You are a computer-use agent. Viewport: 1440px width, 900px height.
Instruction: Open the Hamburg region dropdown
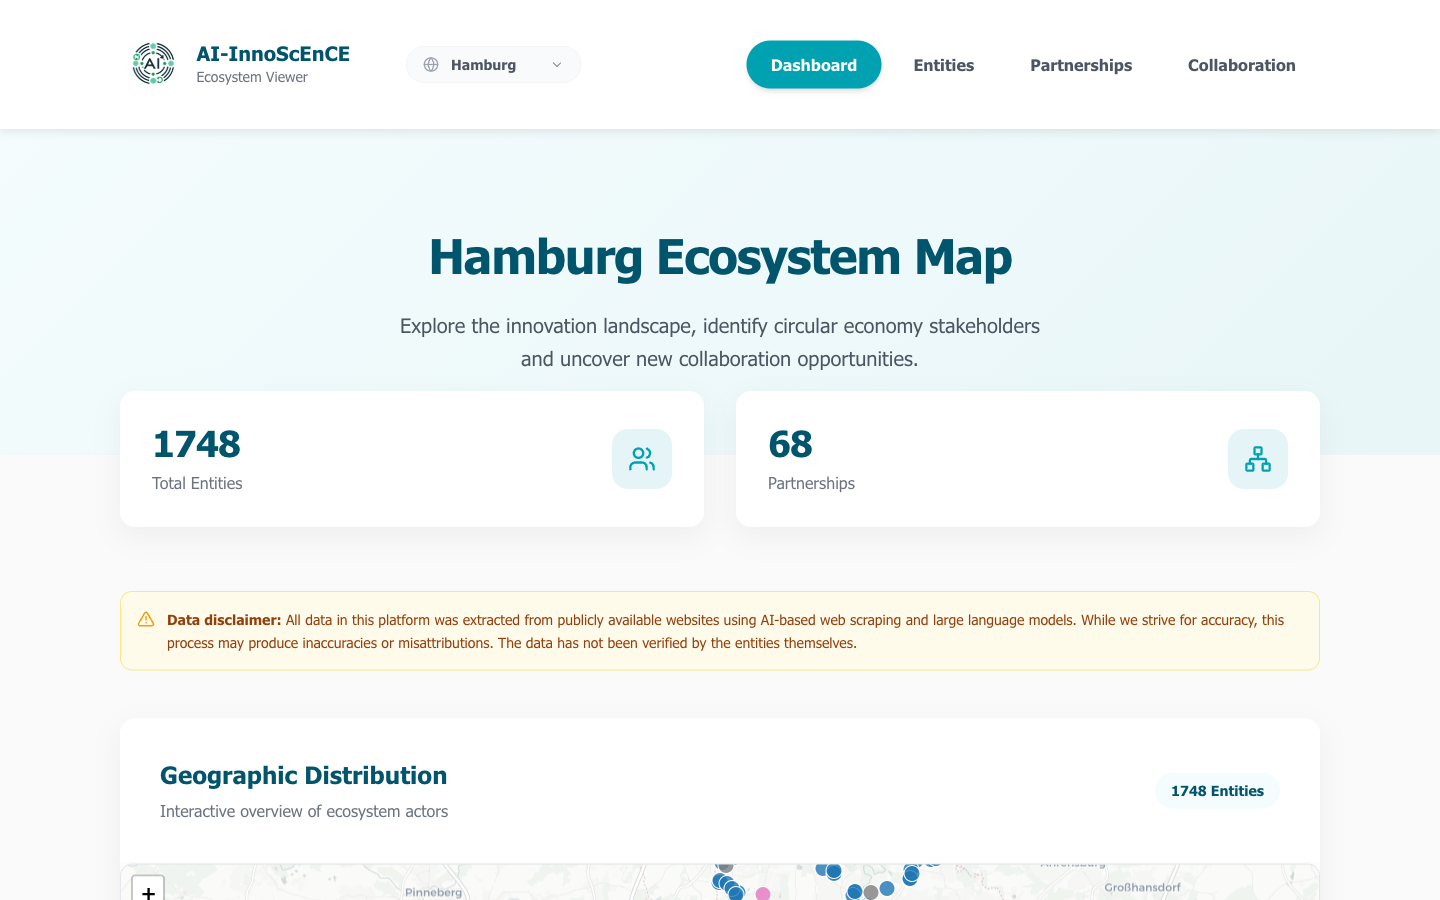493,65
